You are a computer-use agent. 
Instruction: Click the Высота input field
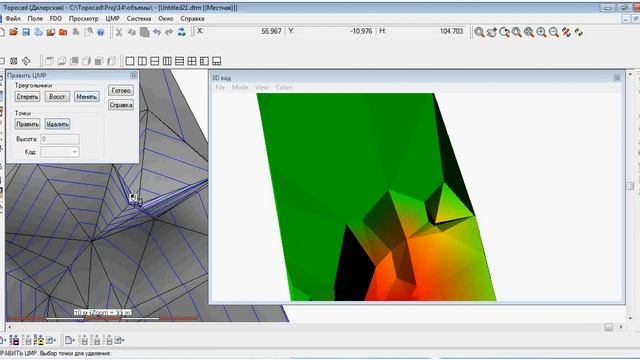click(x=60, y=139)
